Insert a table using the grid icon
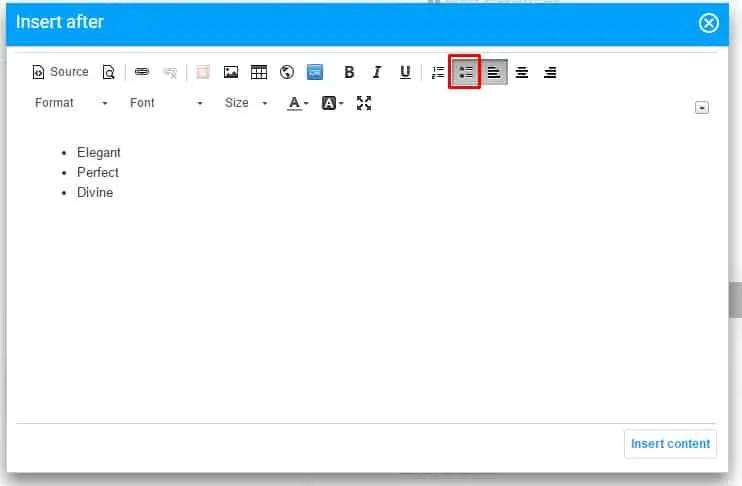The height and width of the screenshot is (486, 742). pyautogui.click(x=259, y=72)
